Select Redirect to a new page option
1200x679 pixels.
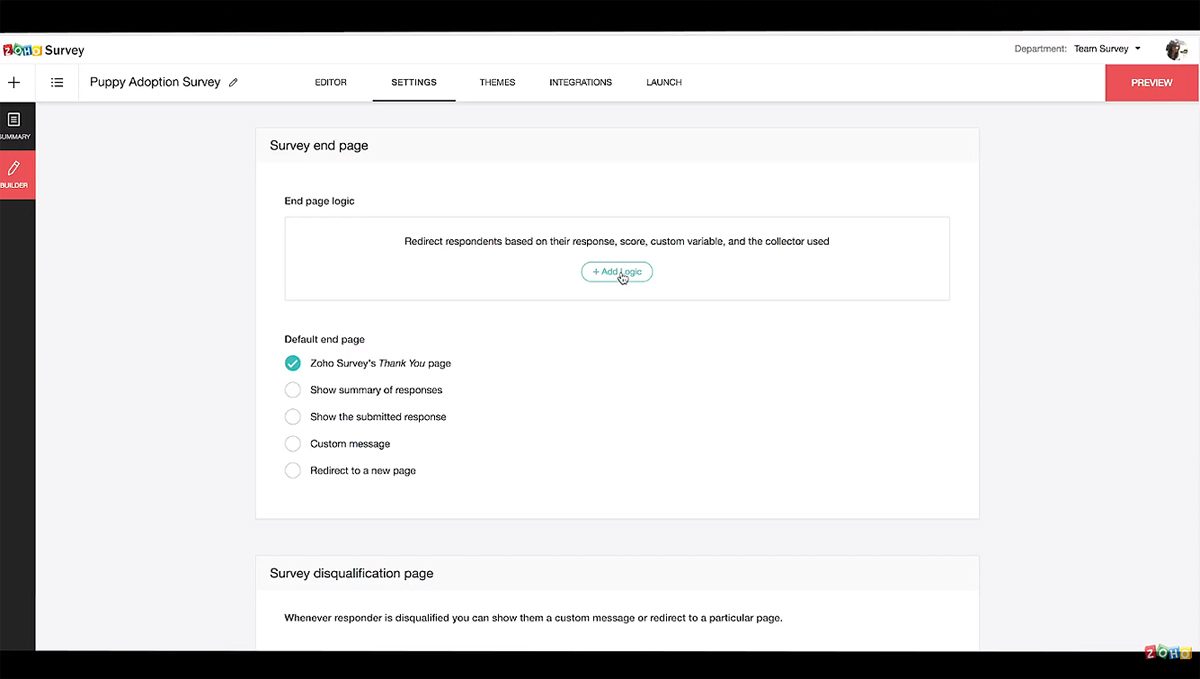292,470
